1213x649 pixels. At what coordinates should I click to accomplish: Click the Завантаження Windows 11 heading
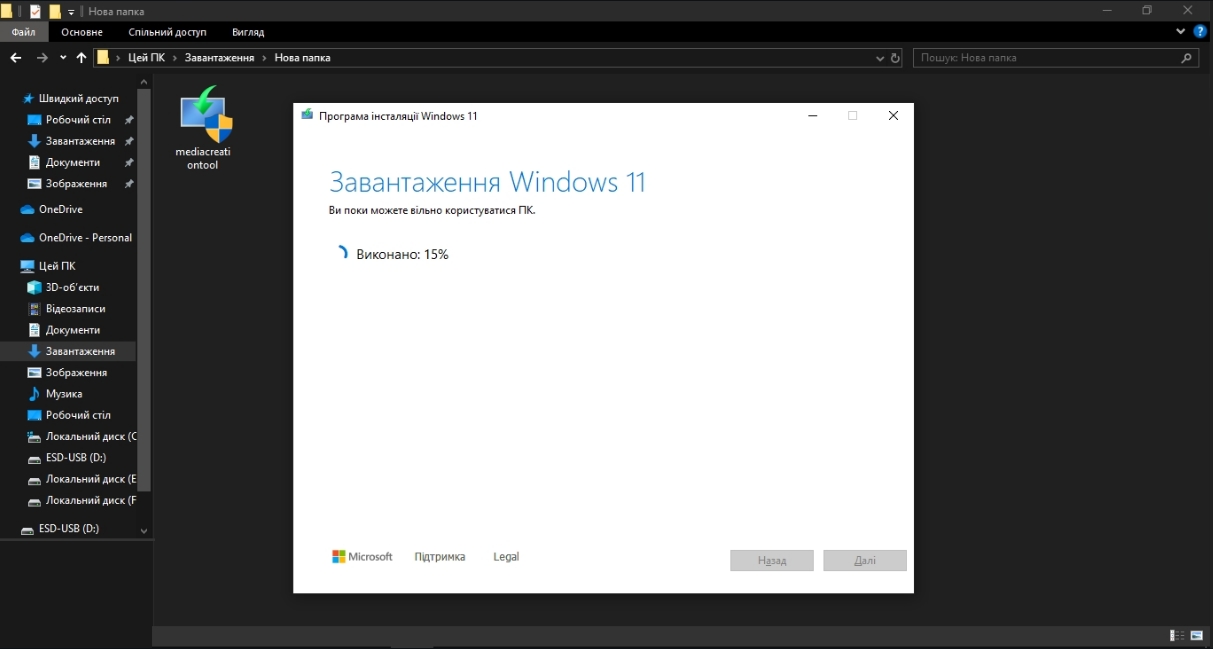click(x=488, y=182)
